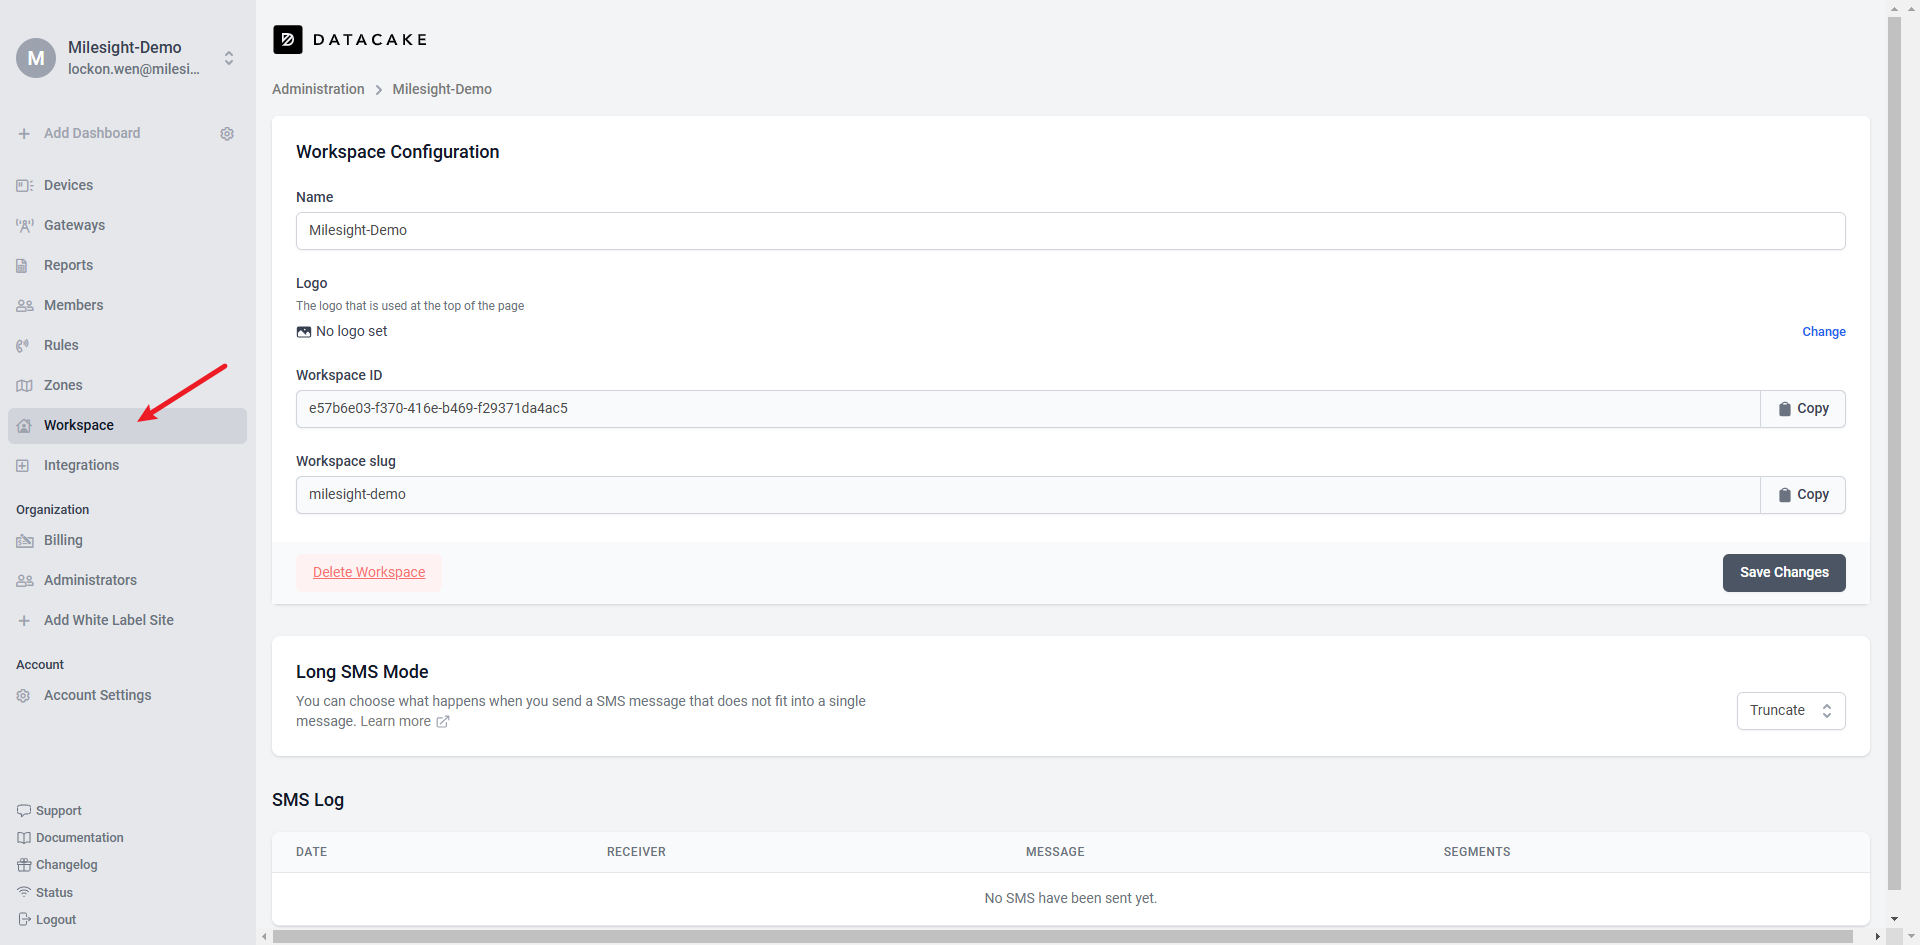
Task: Click the Zones map icon
Action: coord(24,385)
